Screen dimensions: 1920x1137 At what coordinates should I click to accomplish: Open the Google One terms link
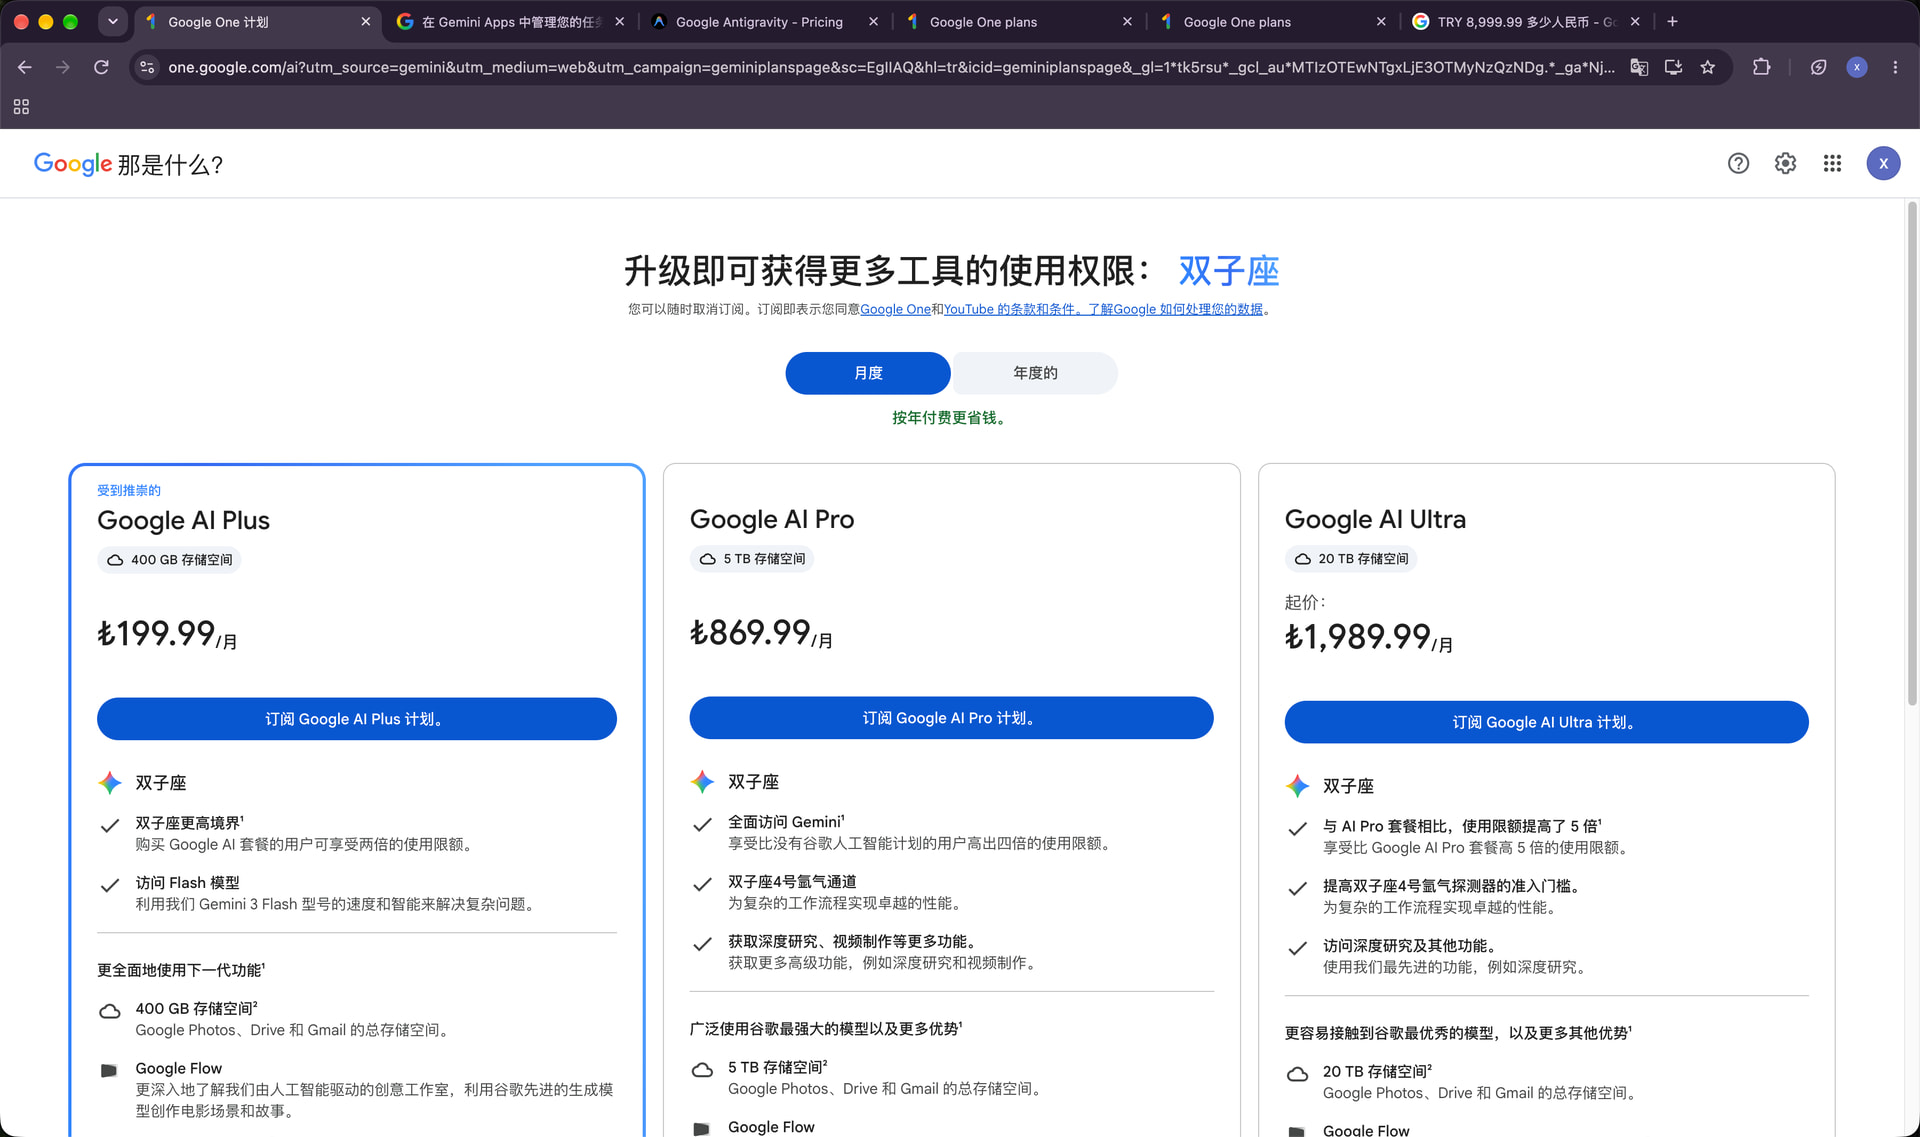pos(895,310)
